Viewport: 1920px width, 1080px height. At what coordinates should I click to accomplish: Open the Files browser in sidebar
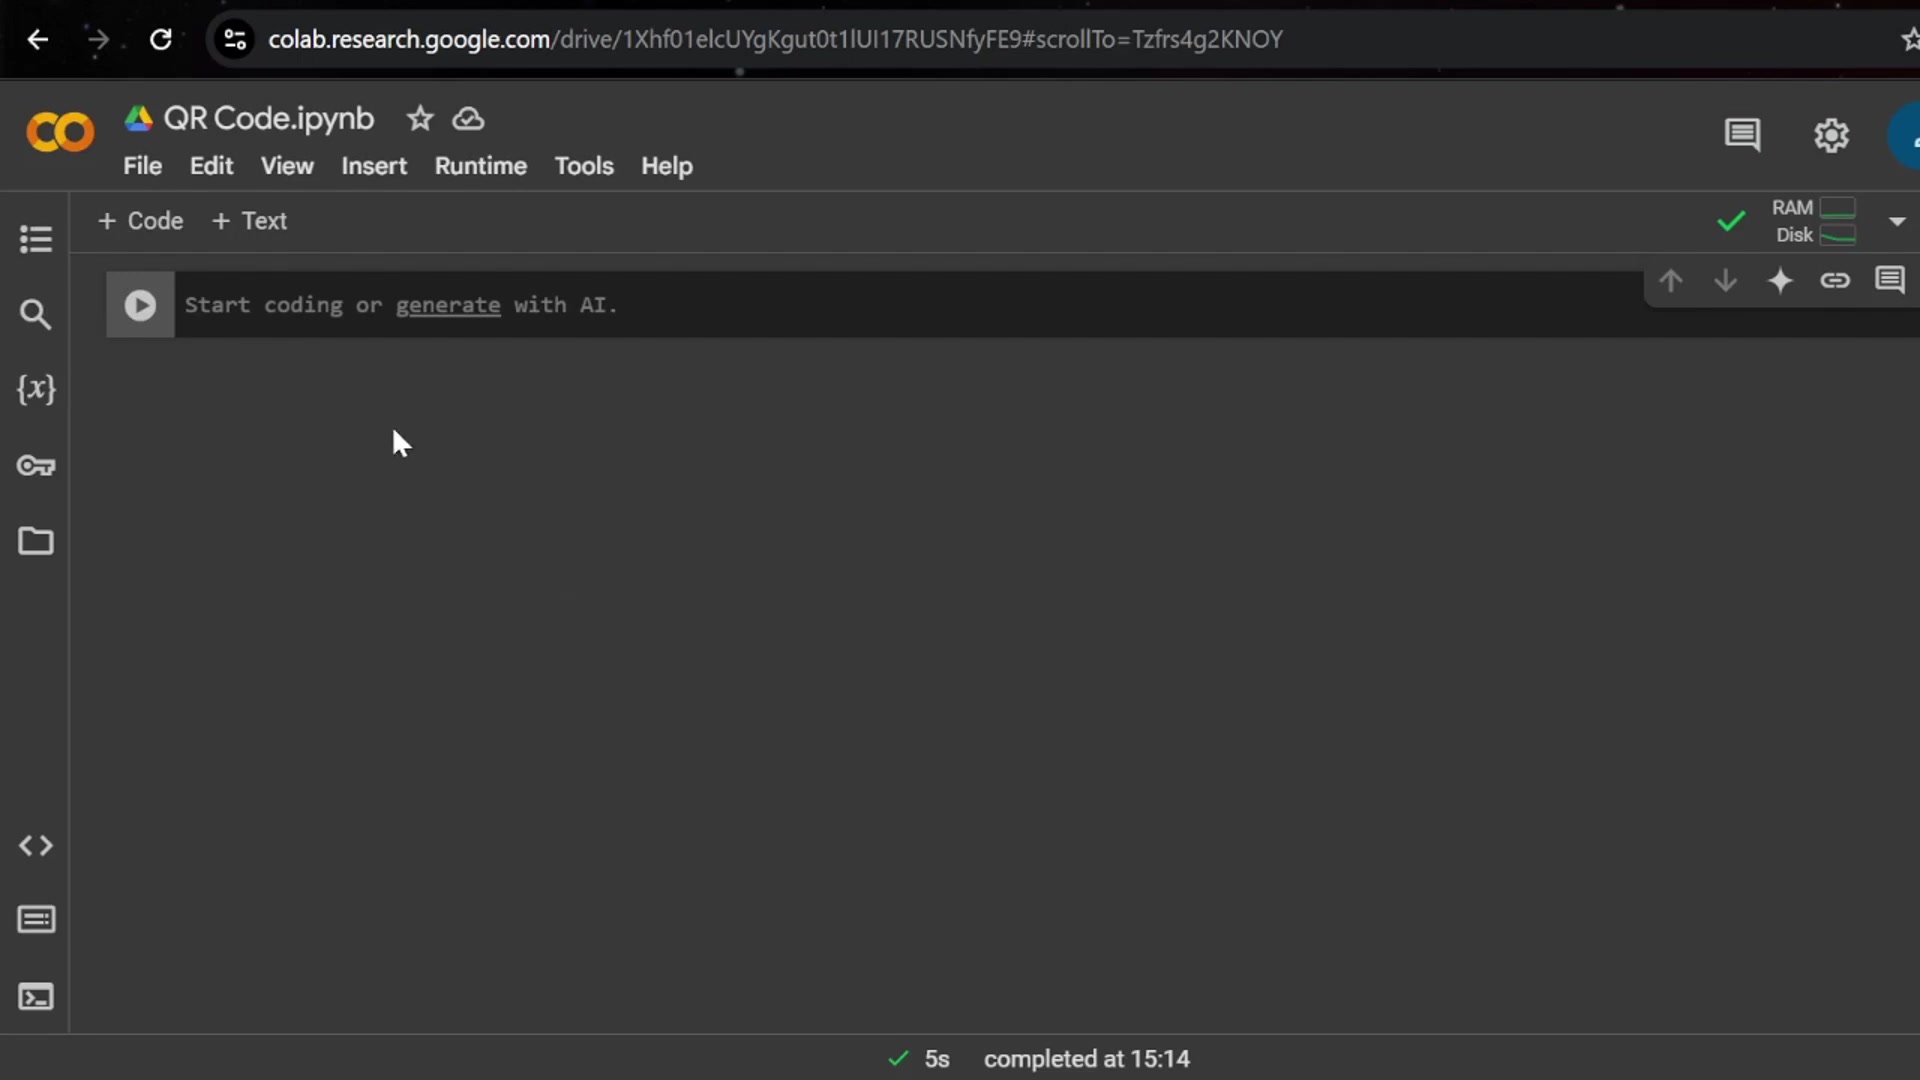[x=36, y=541]
